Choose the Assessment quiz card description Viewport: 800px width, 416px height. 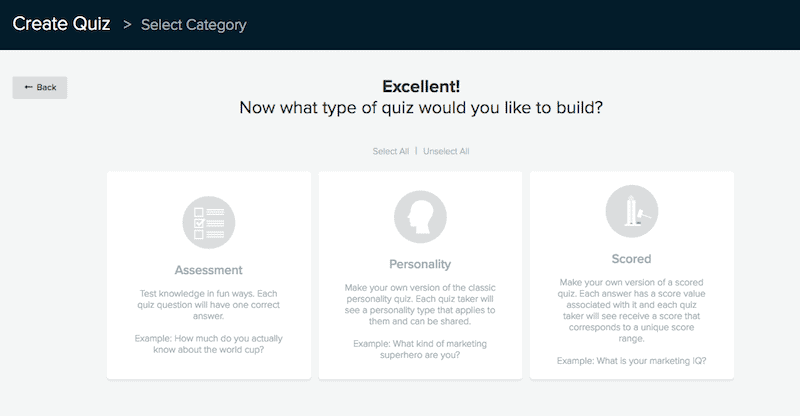coord(209,305)
